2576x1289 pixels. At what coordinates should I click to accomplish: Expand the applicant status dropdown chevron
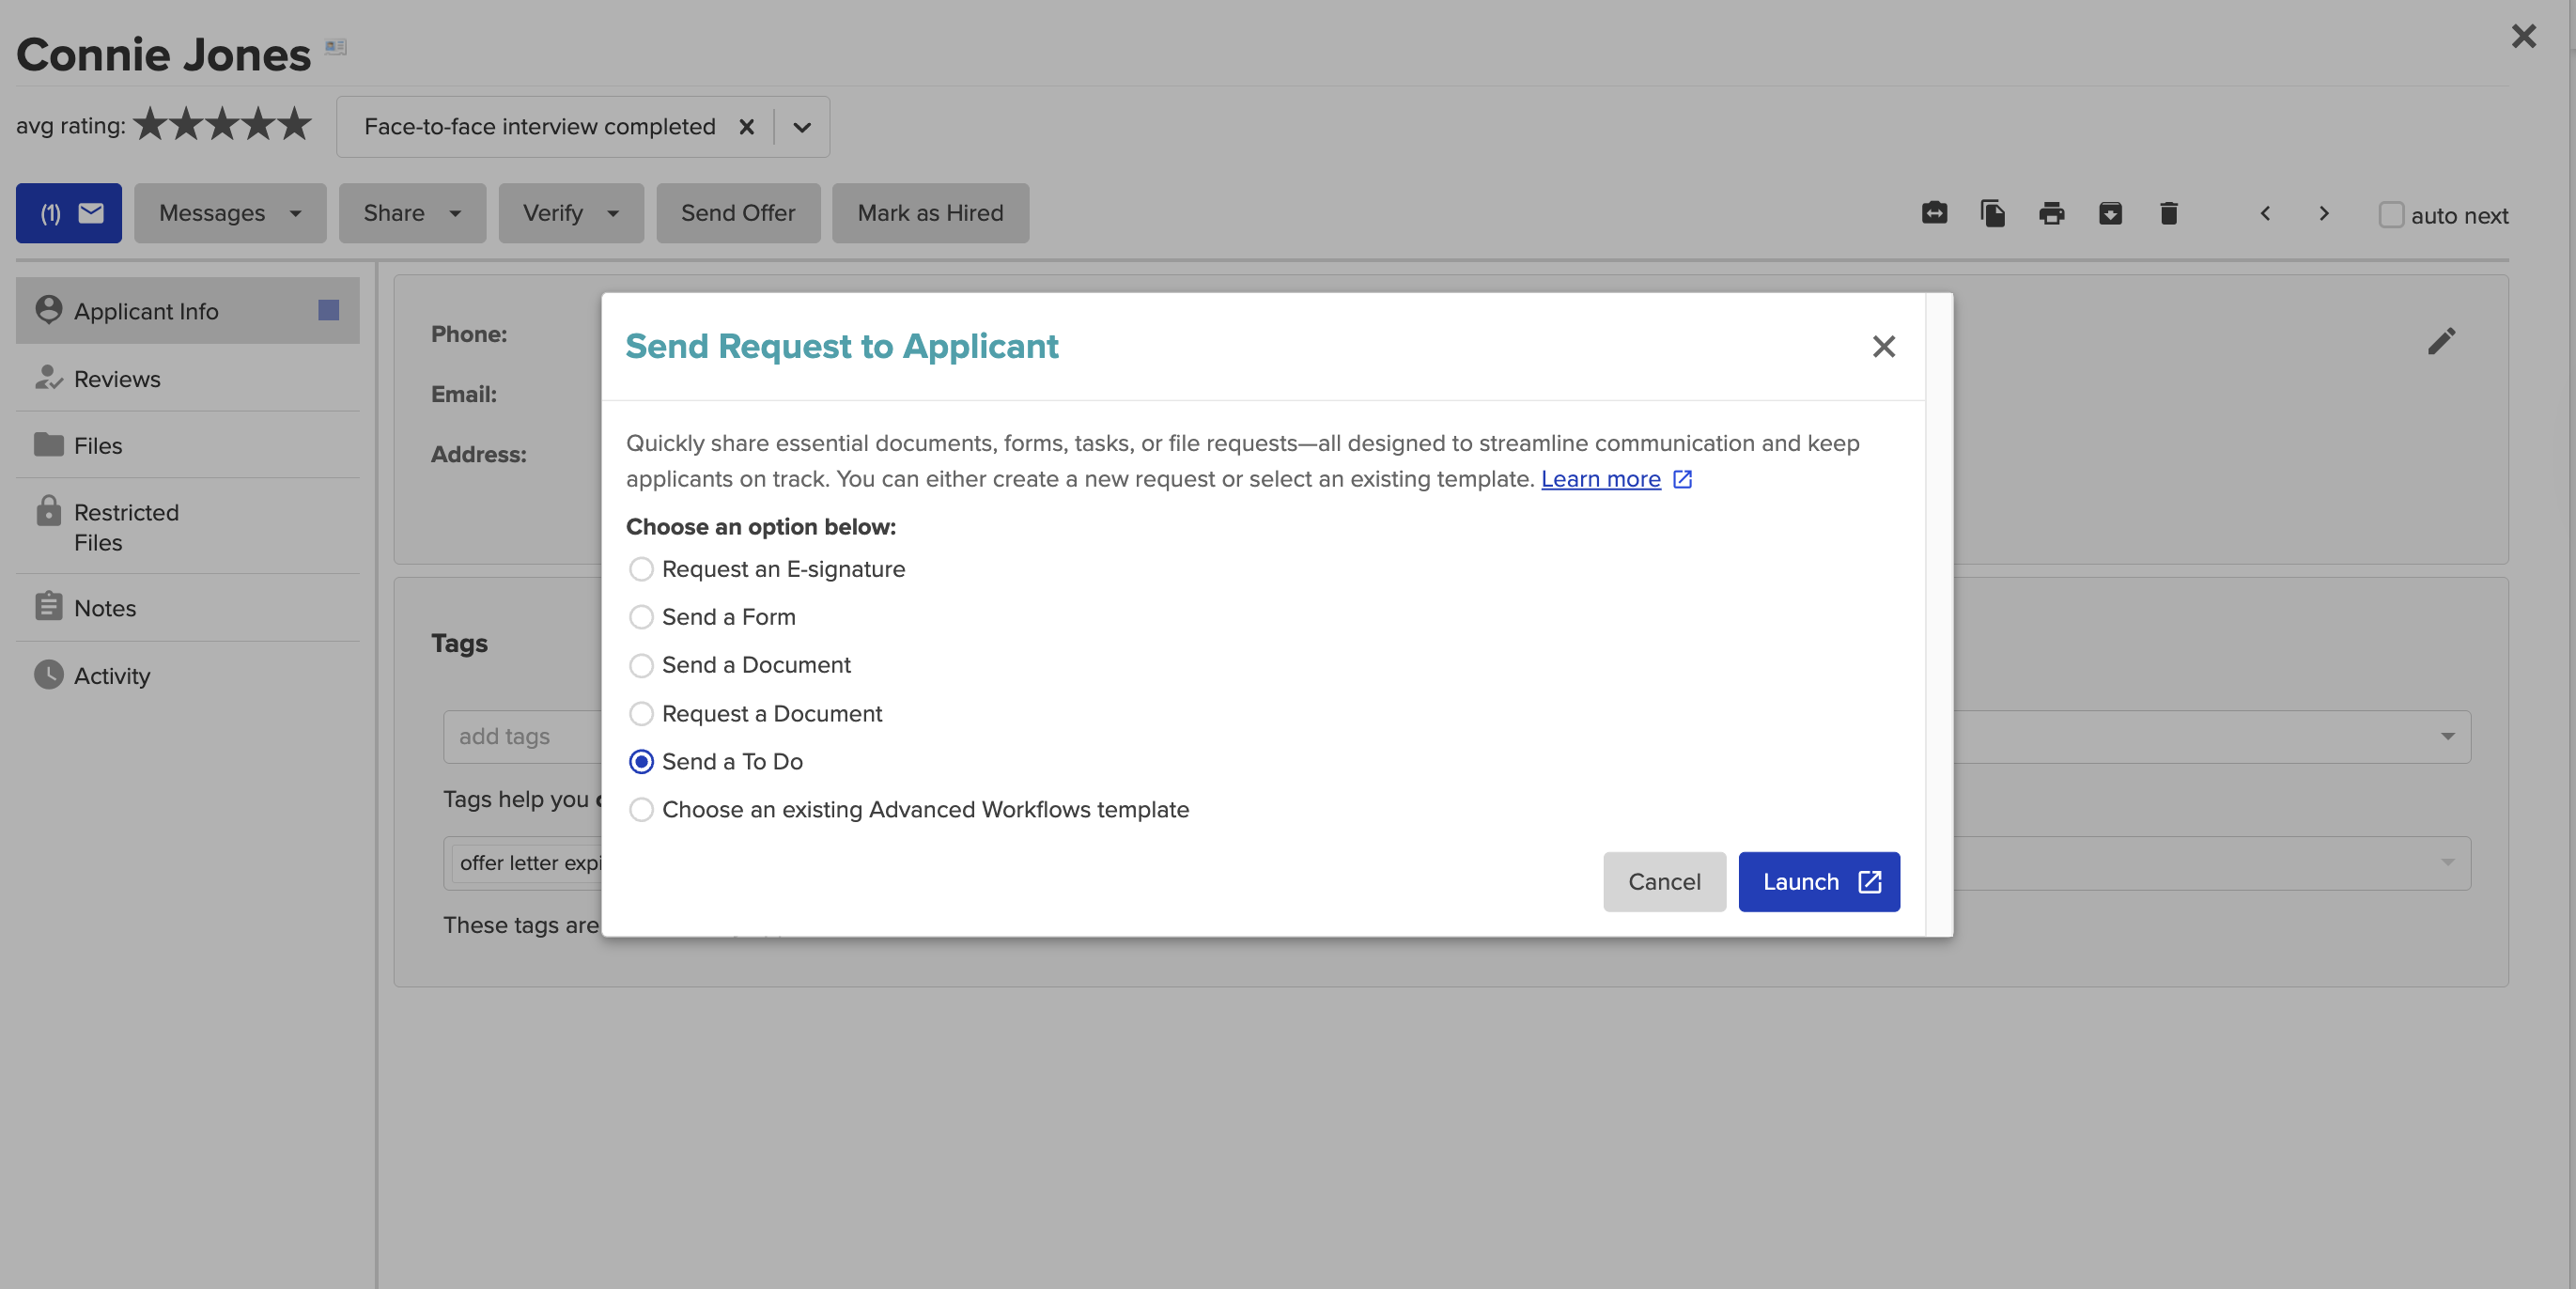pos(802,127)
